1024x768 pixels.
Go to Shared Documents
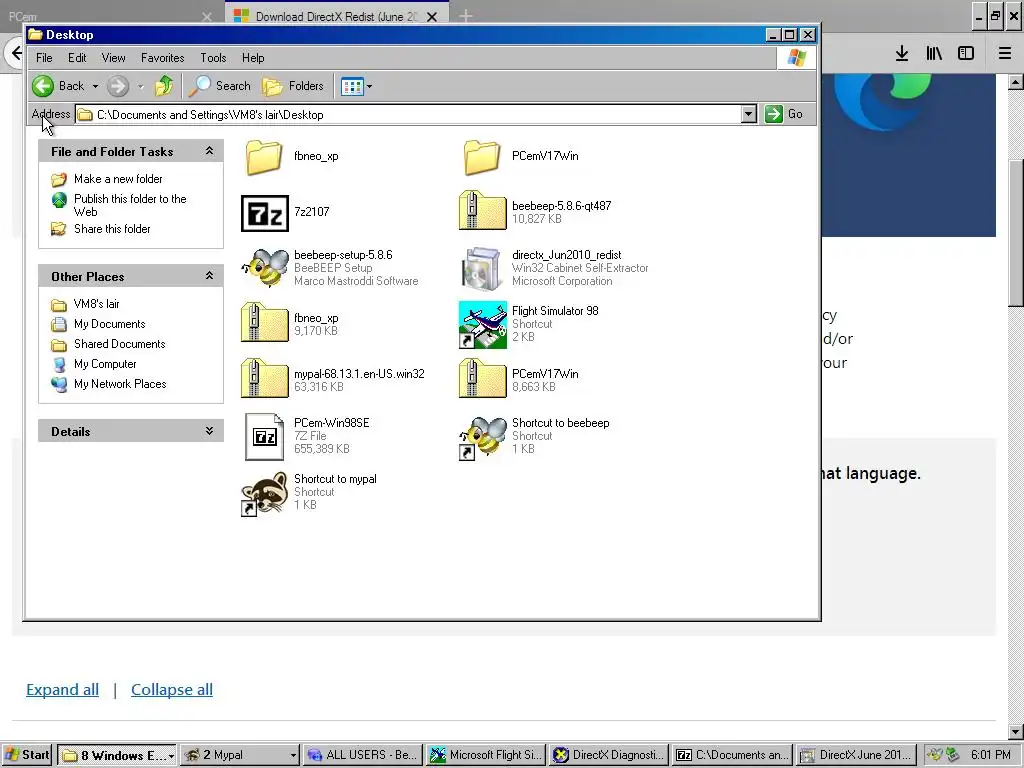(120, 344)
